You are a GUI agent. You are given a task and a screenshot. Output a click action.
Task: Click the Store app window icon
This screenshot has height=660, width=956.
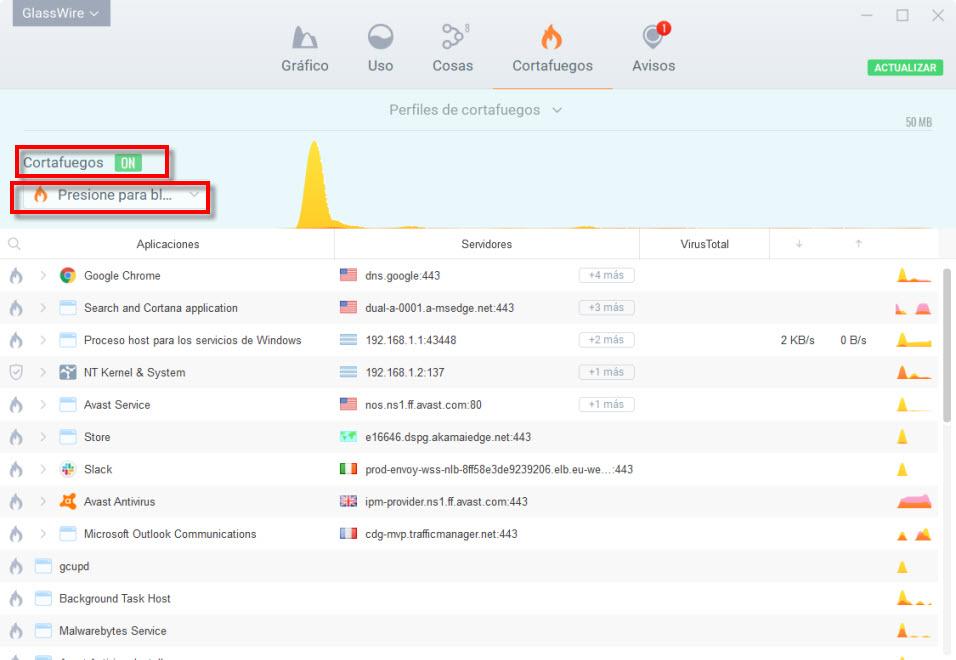point(68,437)
